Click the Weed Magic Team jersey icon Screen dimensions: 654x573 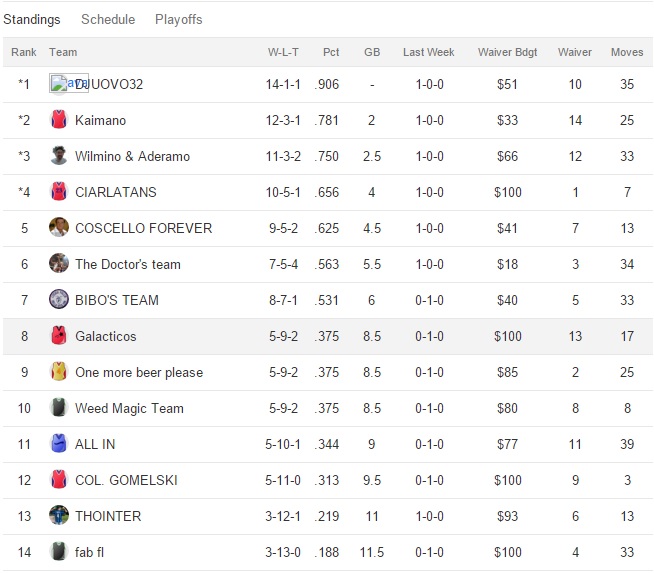tap(58, 408)
